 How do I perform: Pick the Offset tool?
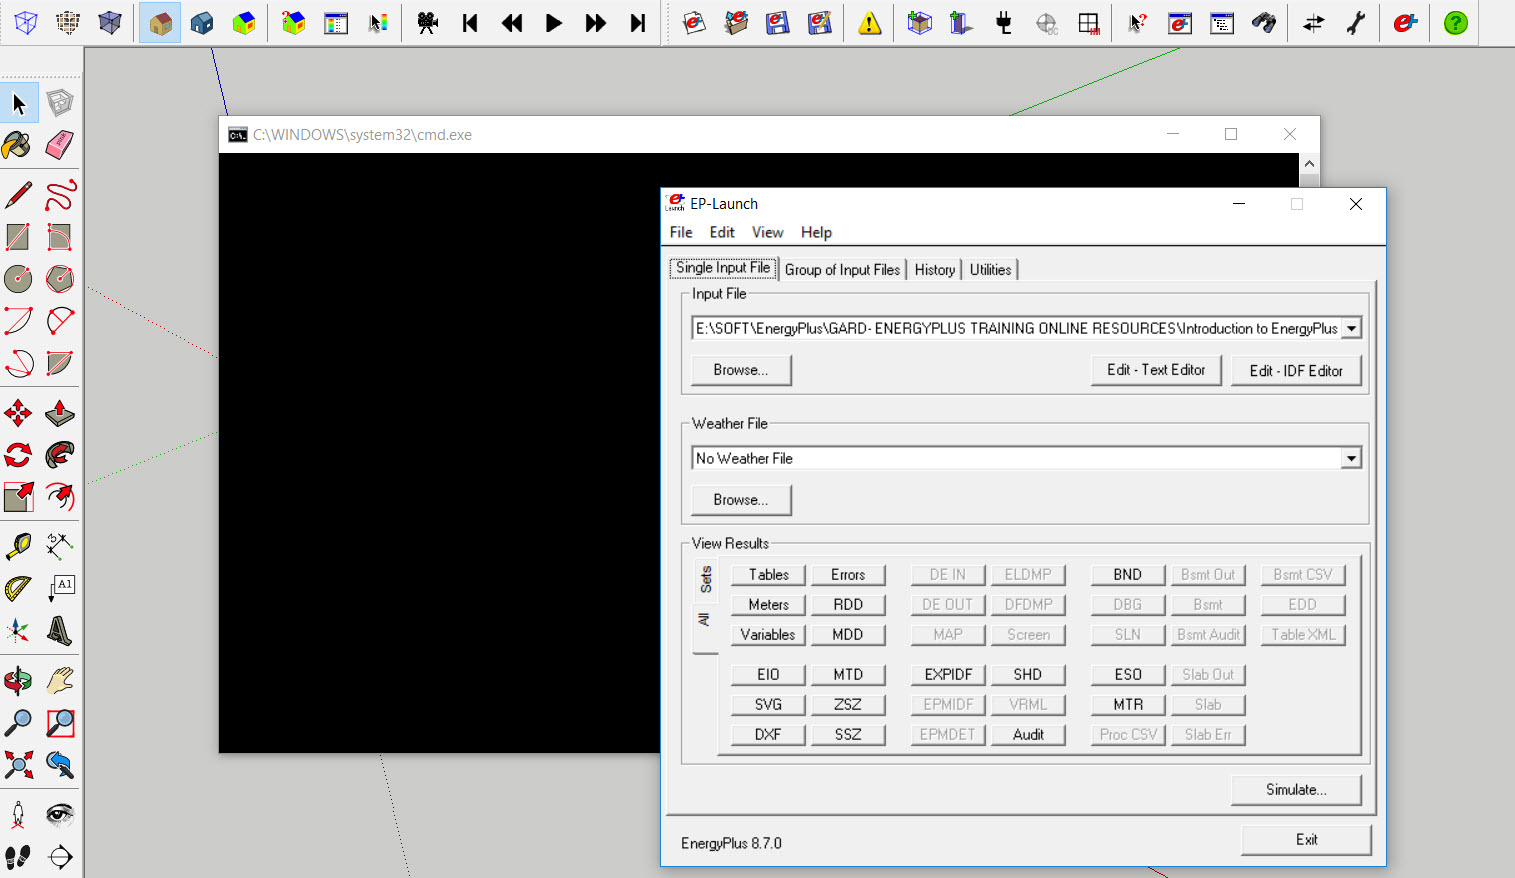(60, 497)
